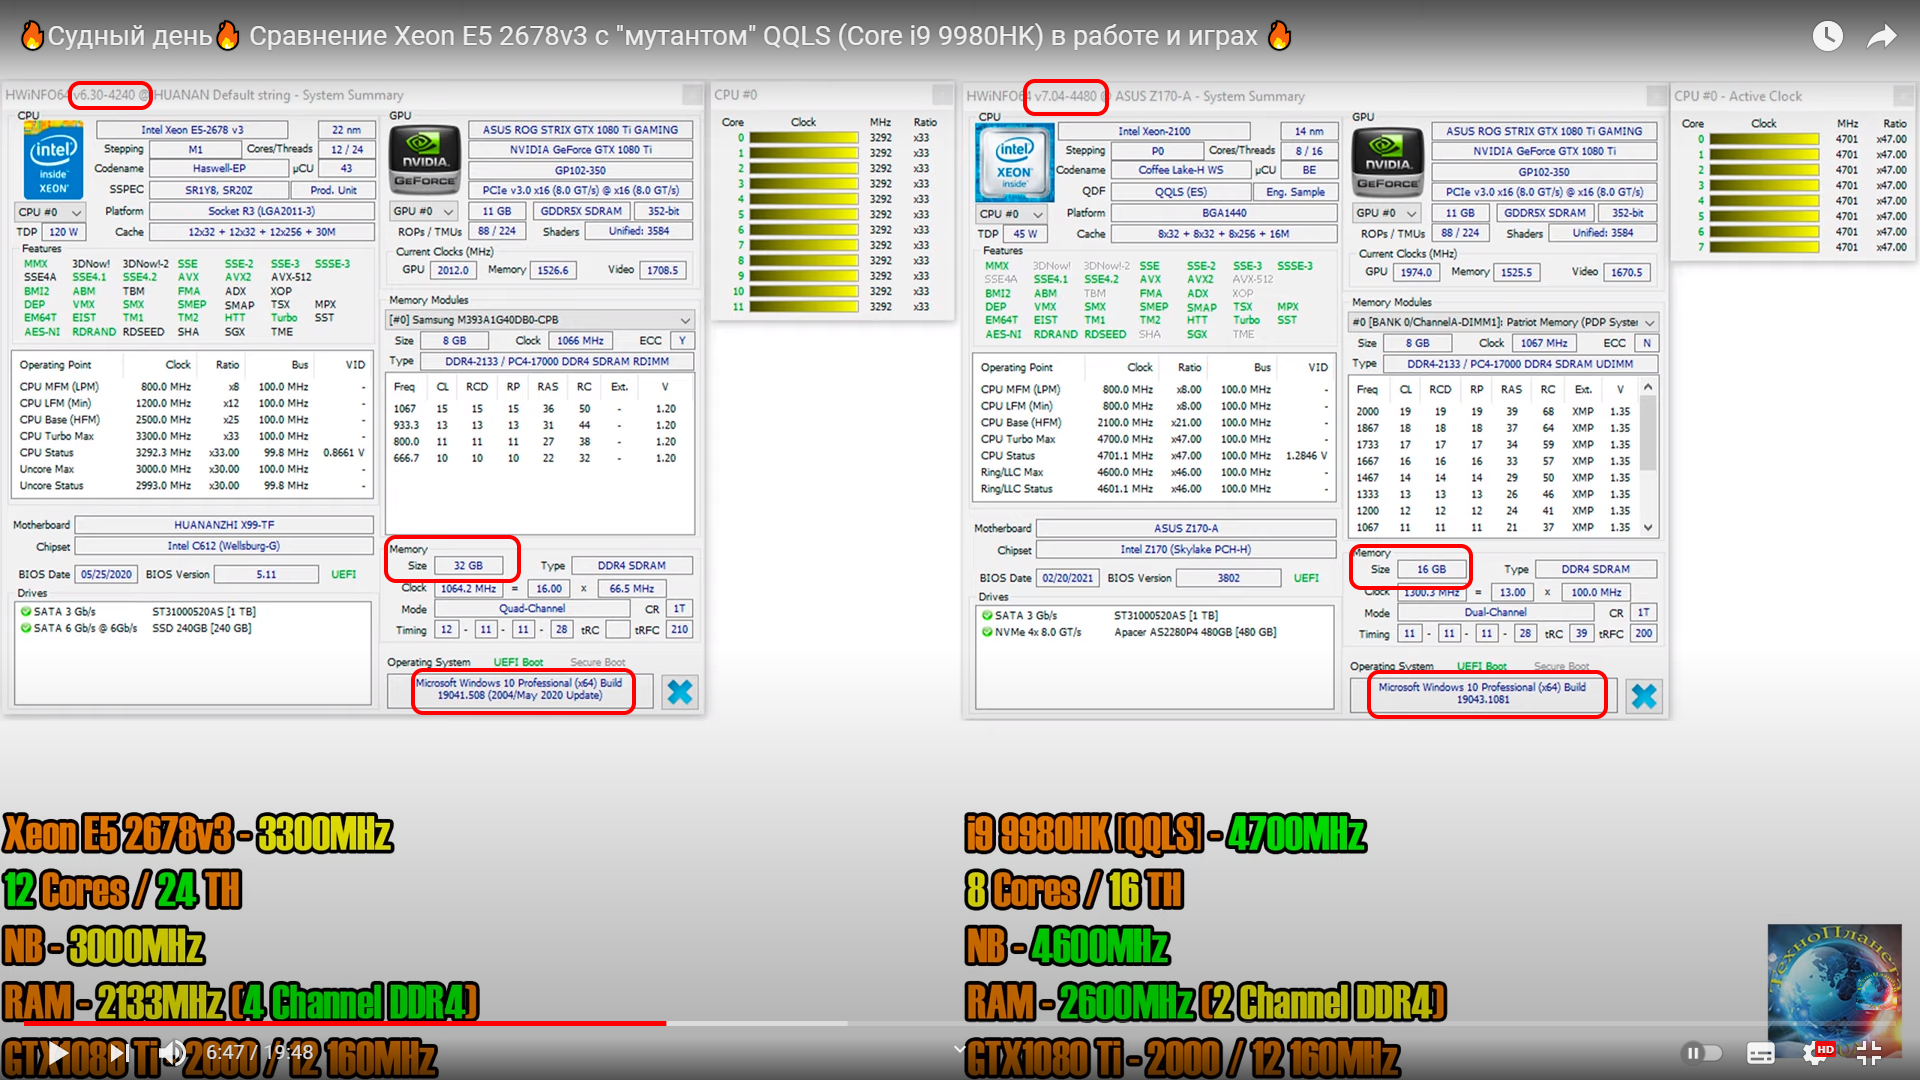Expand the video chapters chevron
This screenshot has width=1920, height=1080.
[959, 1049]
